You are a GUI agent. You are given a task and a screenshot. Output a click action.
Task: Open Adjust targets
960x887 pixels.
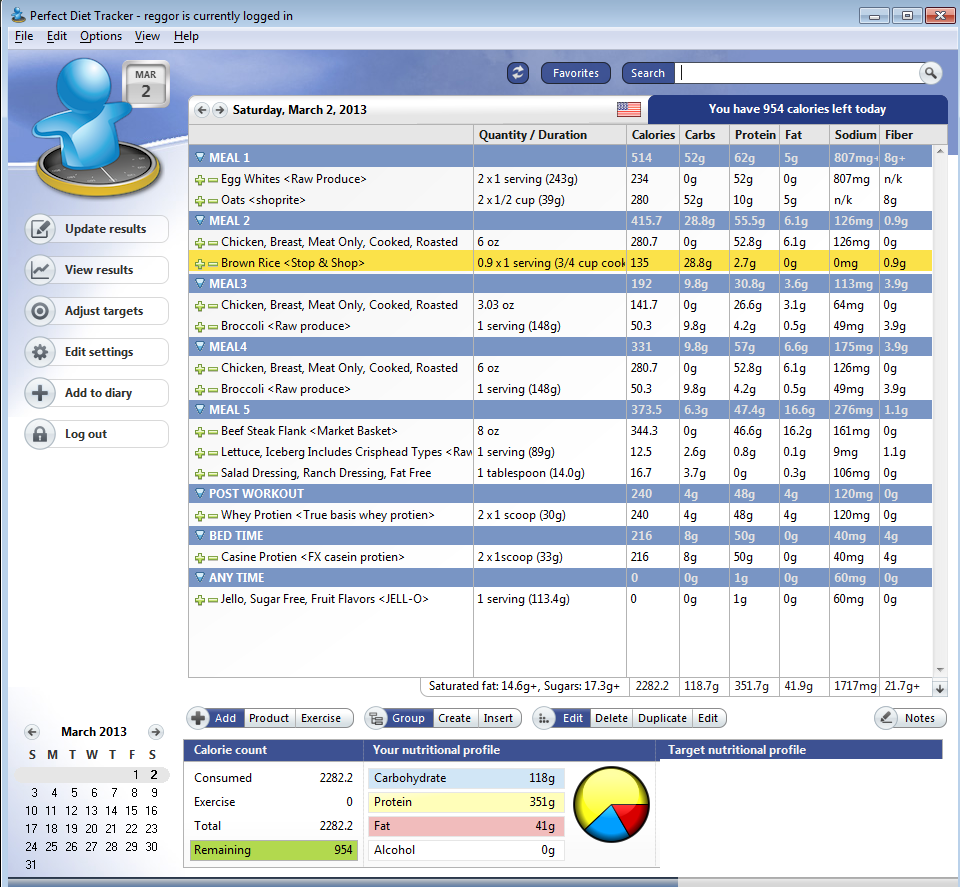click(x=97, y=311)
